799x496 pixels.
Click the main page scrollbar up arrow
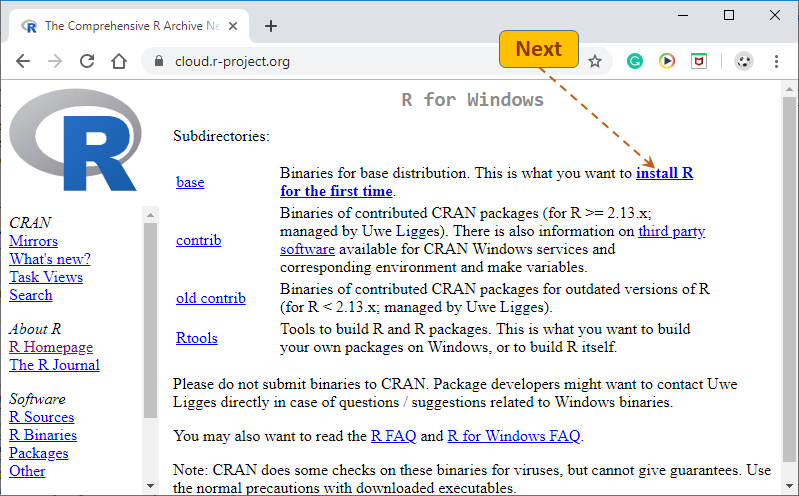[789, 90]
